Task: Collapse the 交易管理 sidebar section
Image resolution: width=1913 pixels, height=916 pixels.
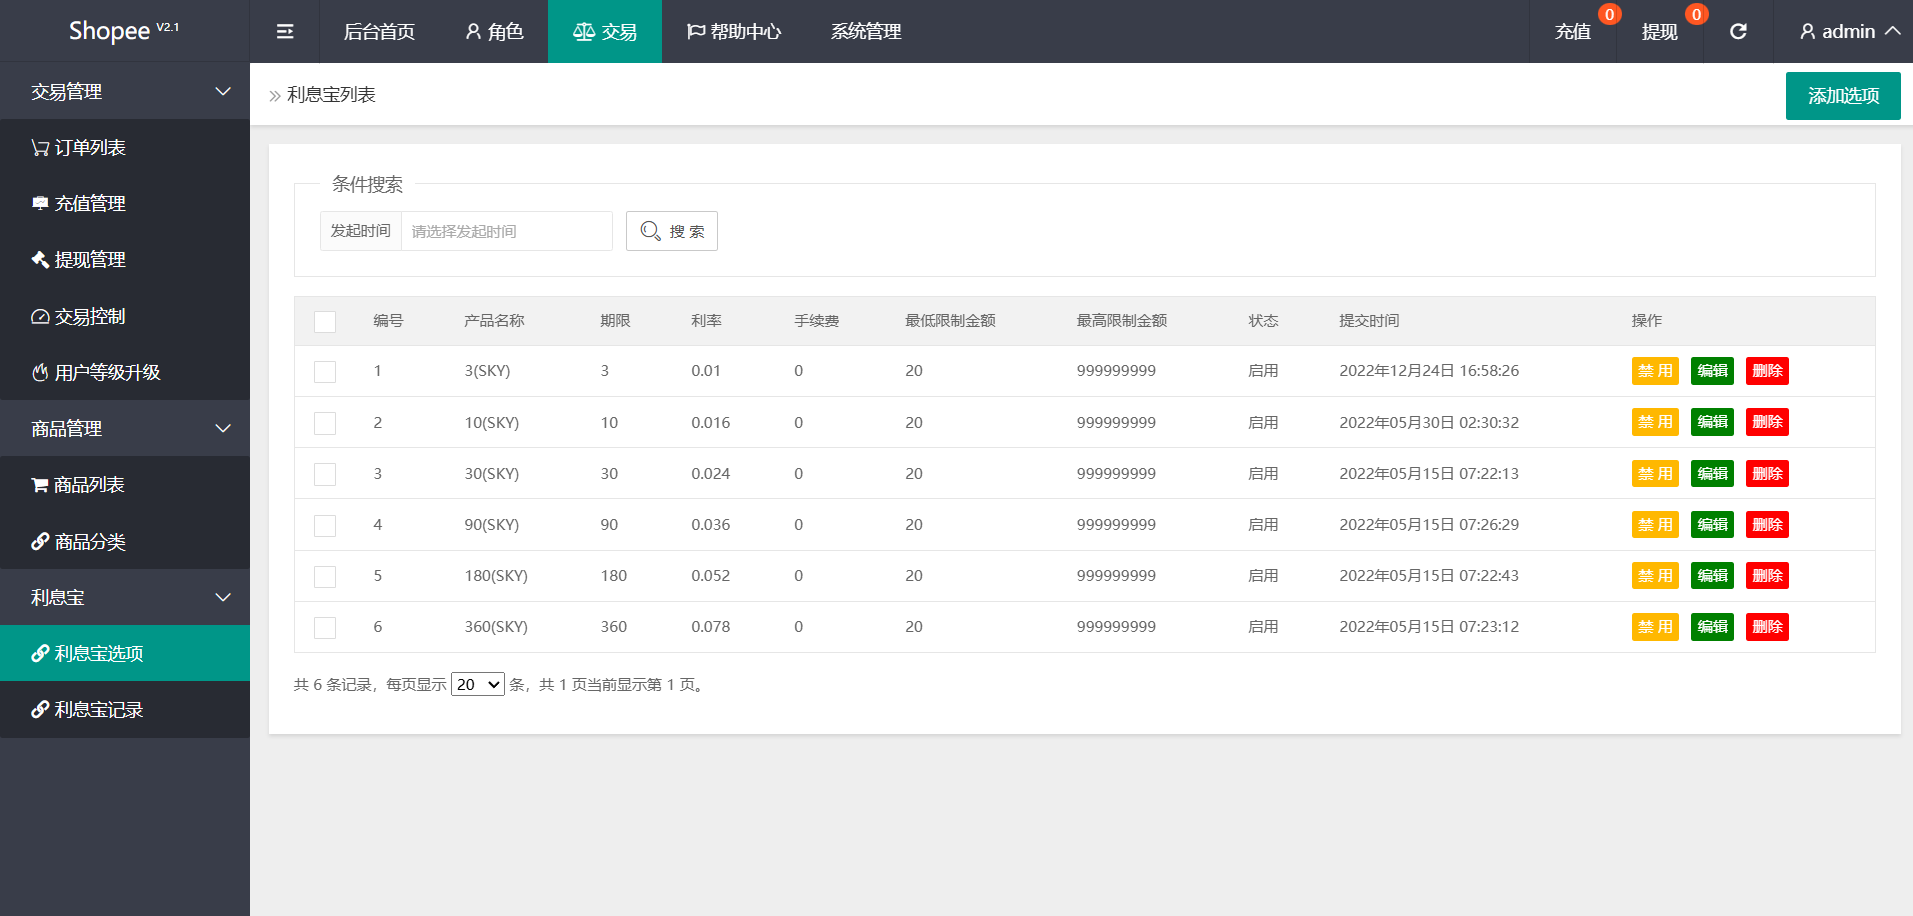Action: [x=125, y=91]
